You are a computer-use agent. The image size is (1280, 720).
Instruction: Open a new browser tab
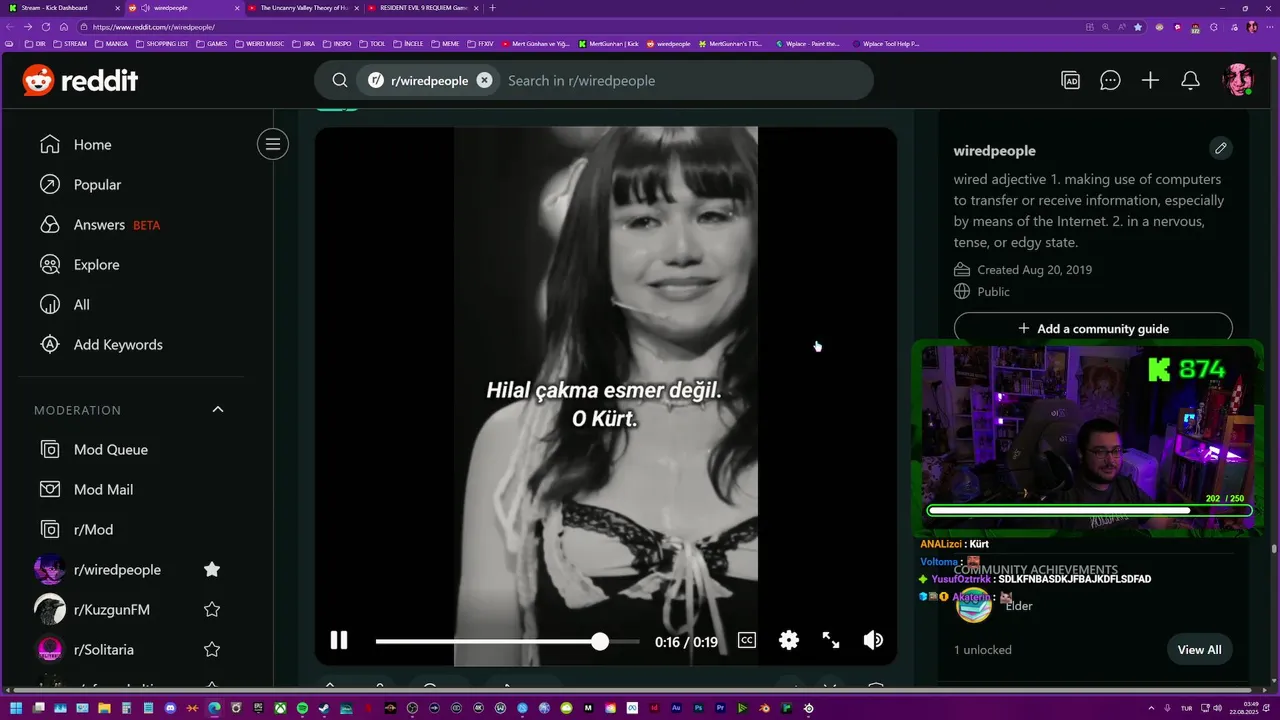pyautogui.click(x=492, y=8)
